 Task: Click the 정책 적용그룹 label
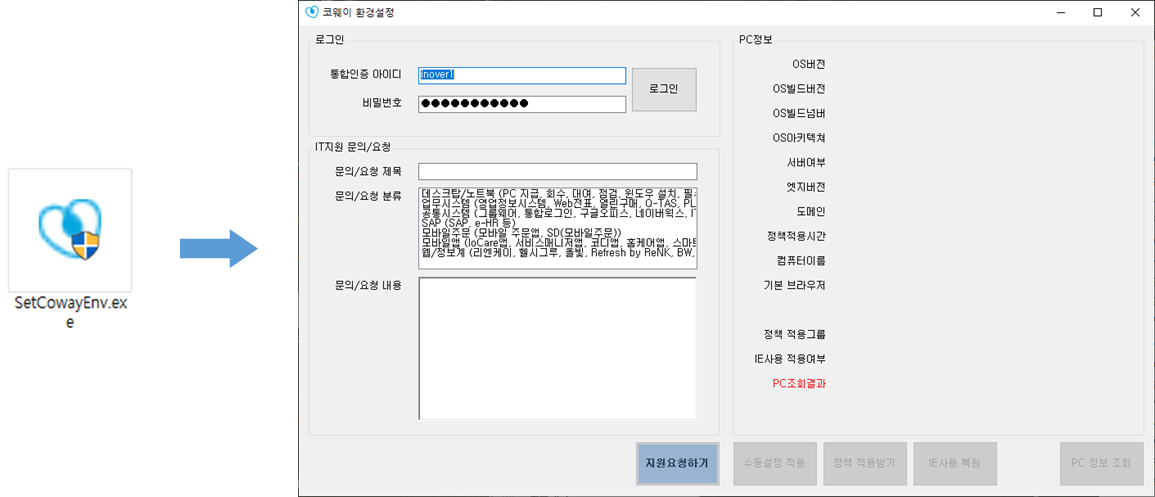(795, 334)
